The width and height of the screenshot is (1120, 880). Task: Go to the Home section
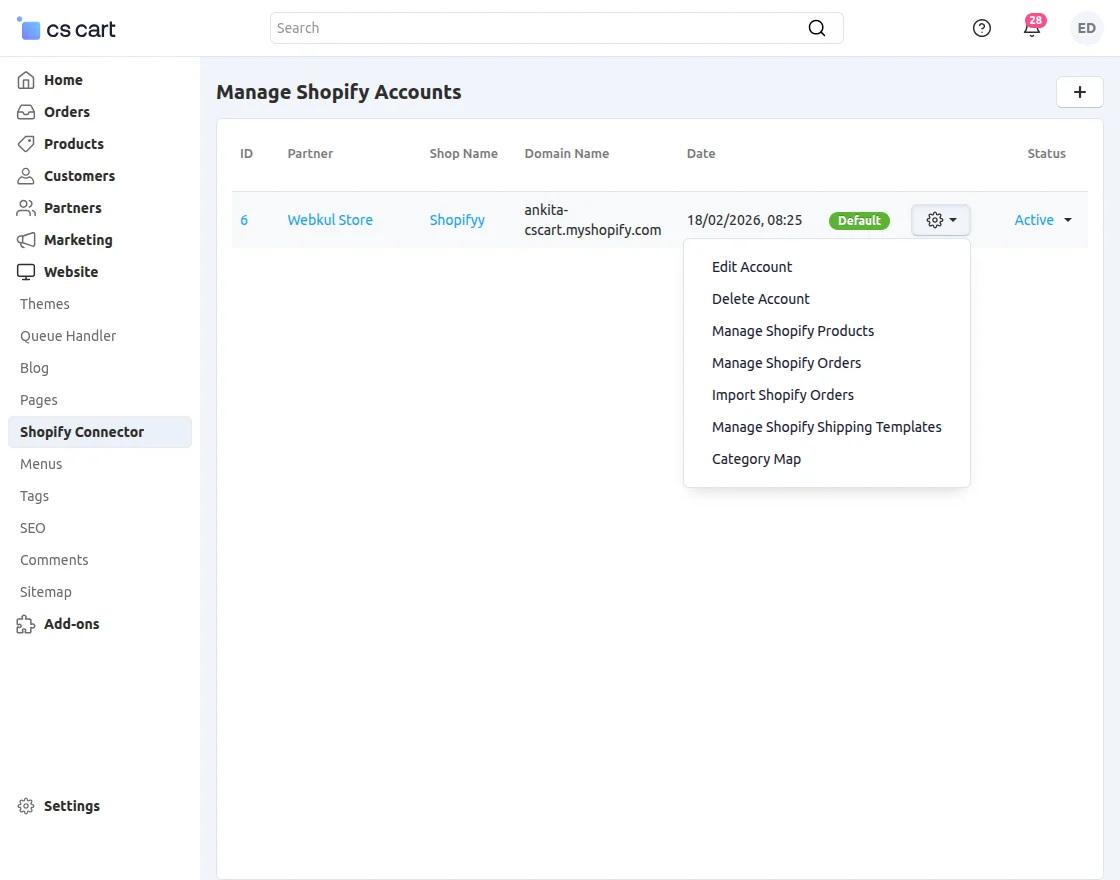(63, 80)
